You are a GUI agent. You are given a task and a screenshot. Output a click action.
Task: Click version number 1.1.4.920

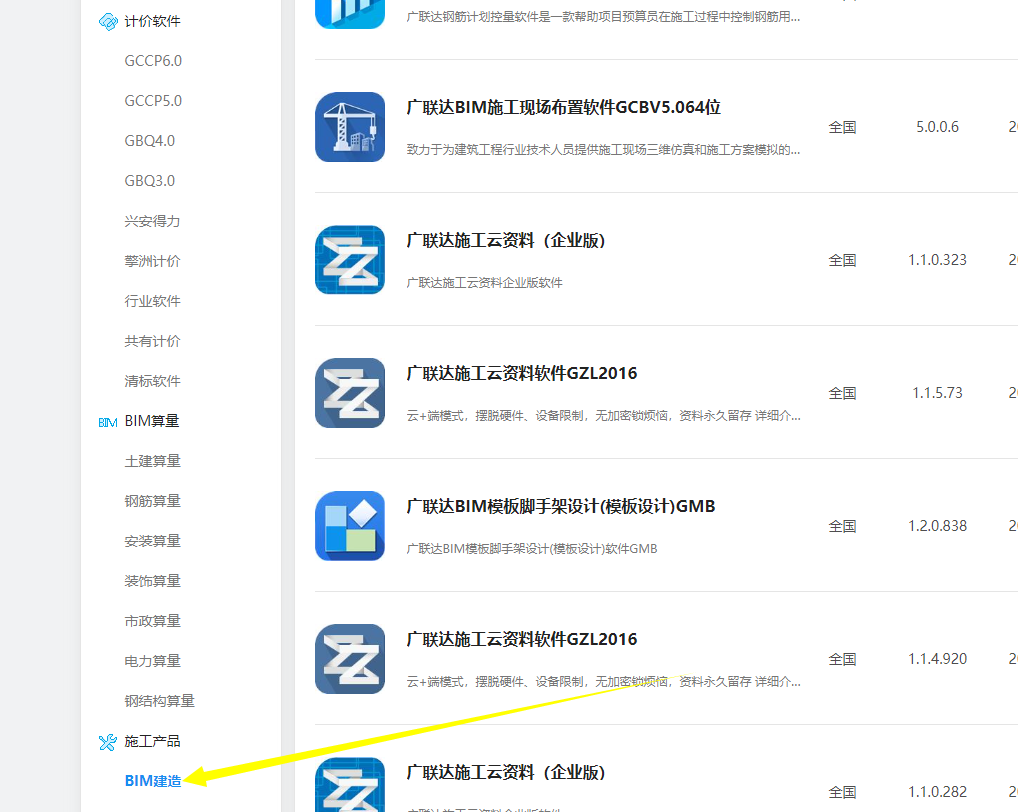click(937, 659)
